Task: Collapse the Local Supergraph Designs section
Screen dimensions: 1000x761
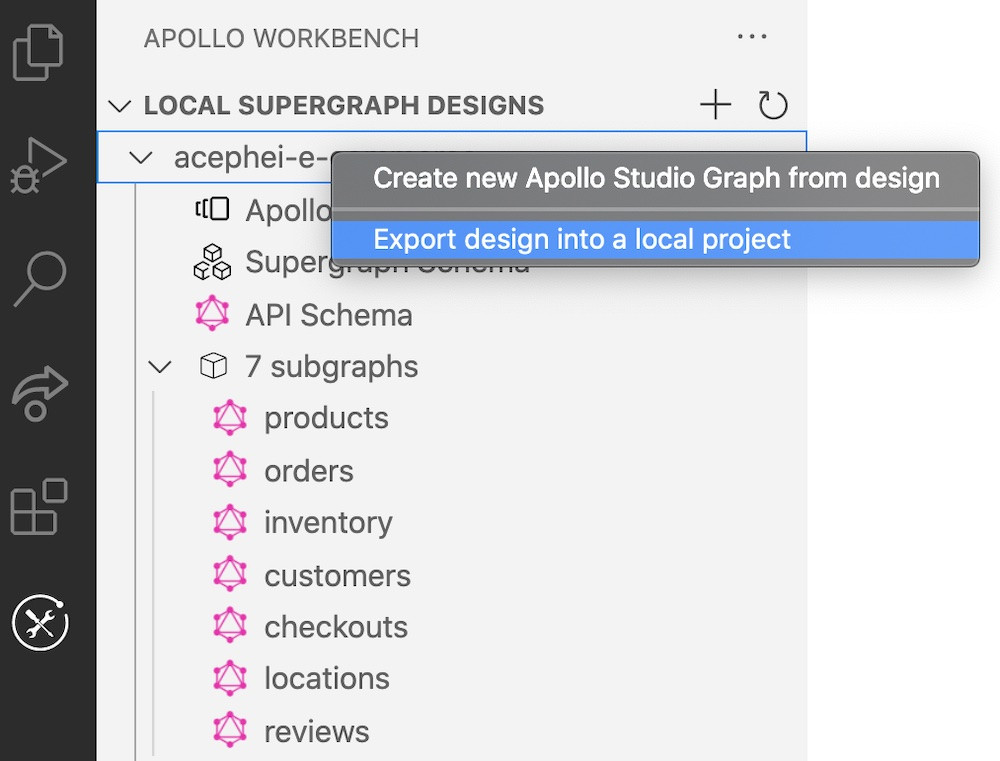Action: point(120,105)
